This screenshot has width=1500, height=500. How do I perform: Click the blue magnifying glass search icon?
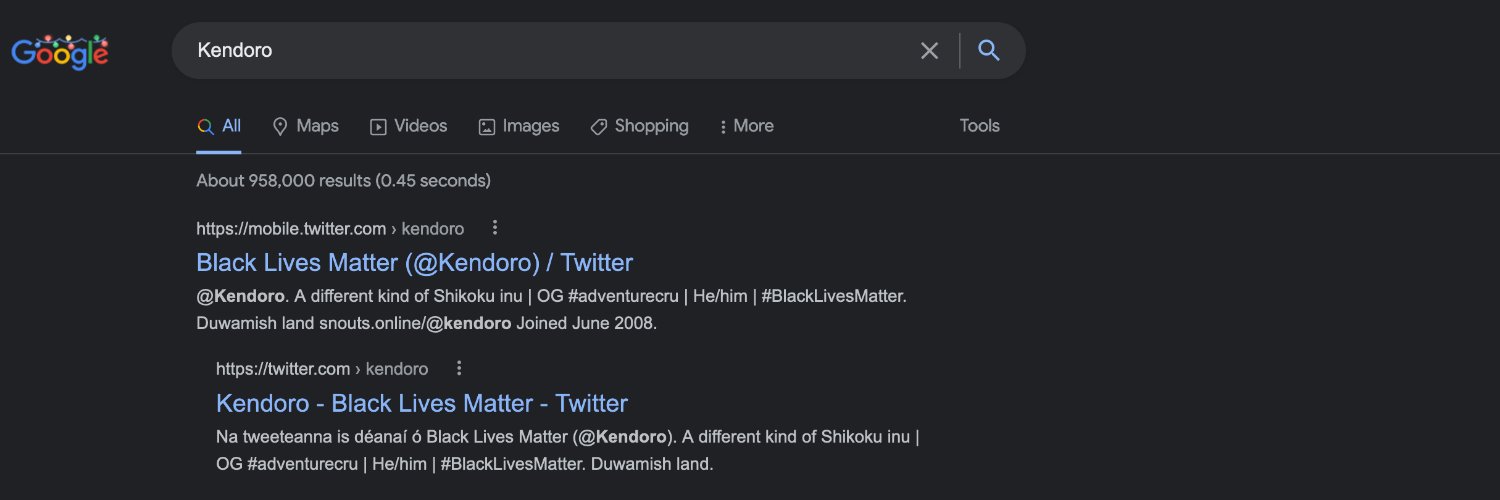(x=989, y=50)
